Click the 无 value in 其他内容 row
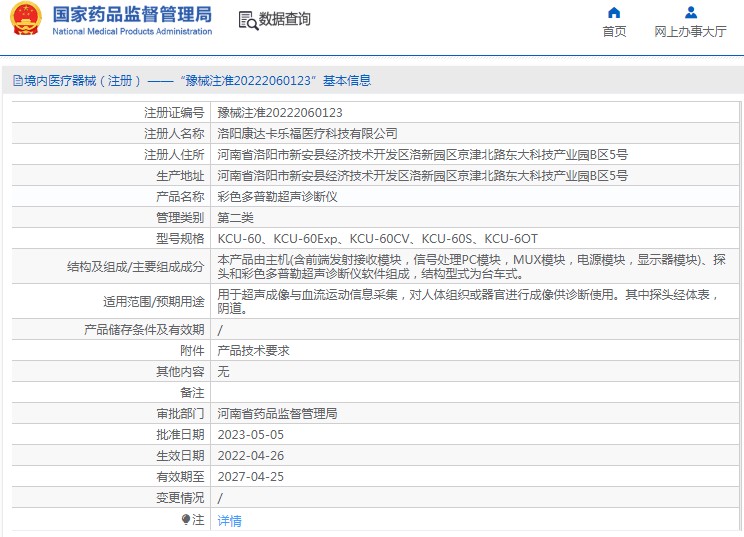The image size is (744, 537). [223, 371]
